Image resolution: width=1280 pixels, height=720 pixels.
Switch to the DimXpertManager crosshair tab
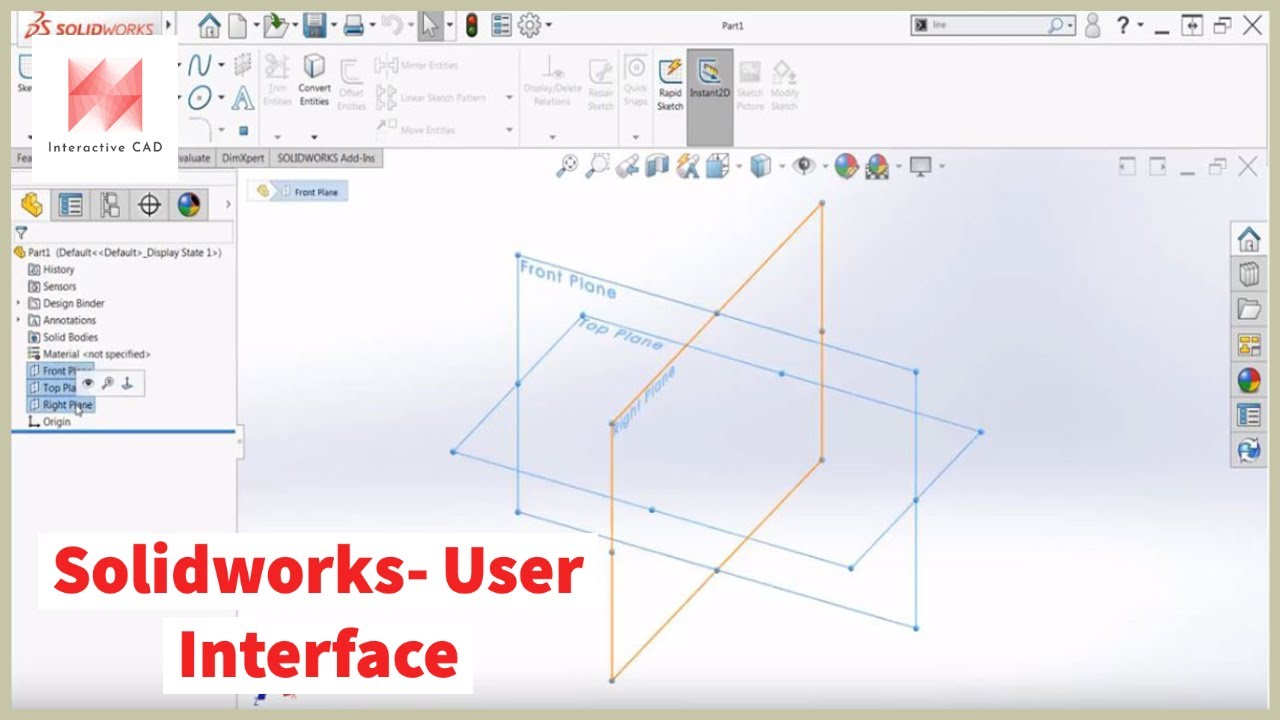[x=149, y=206]
